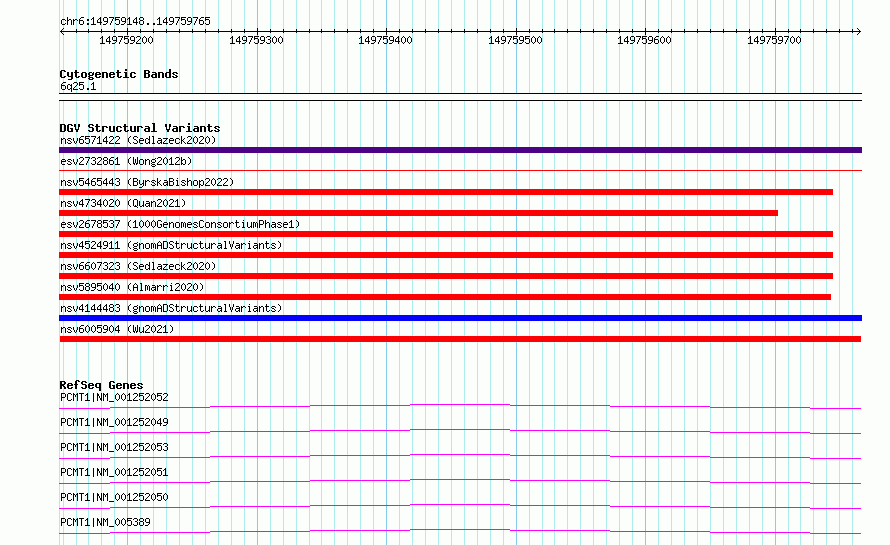Click the red nsv6607323 variant bar
This screenshot has width=890, height=545.
tap(446, 276)
